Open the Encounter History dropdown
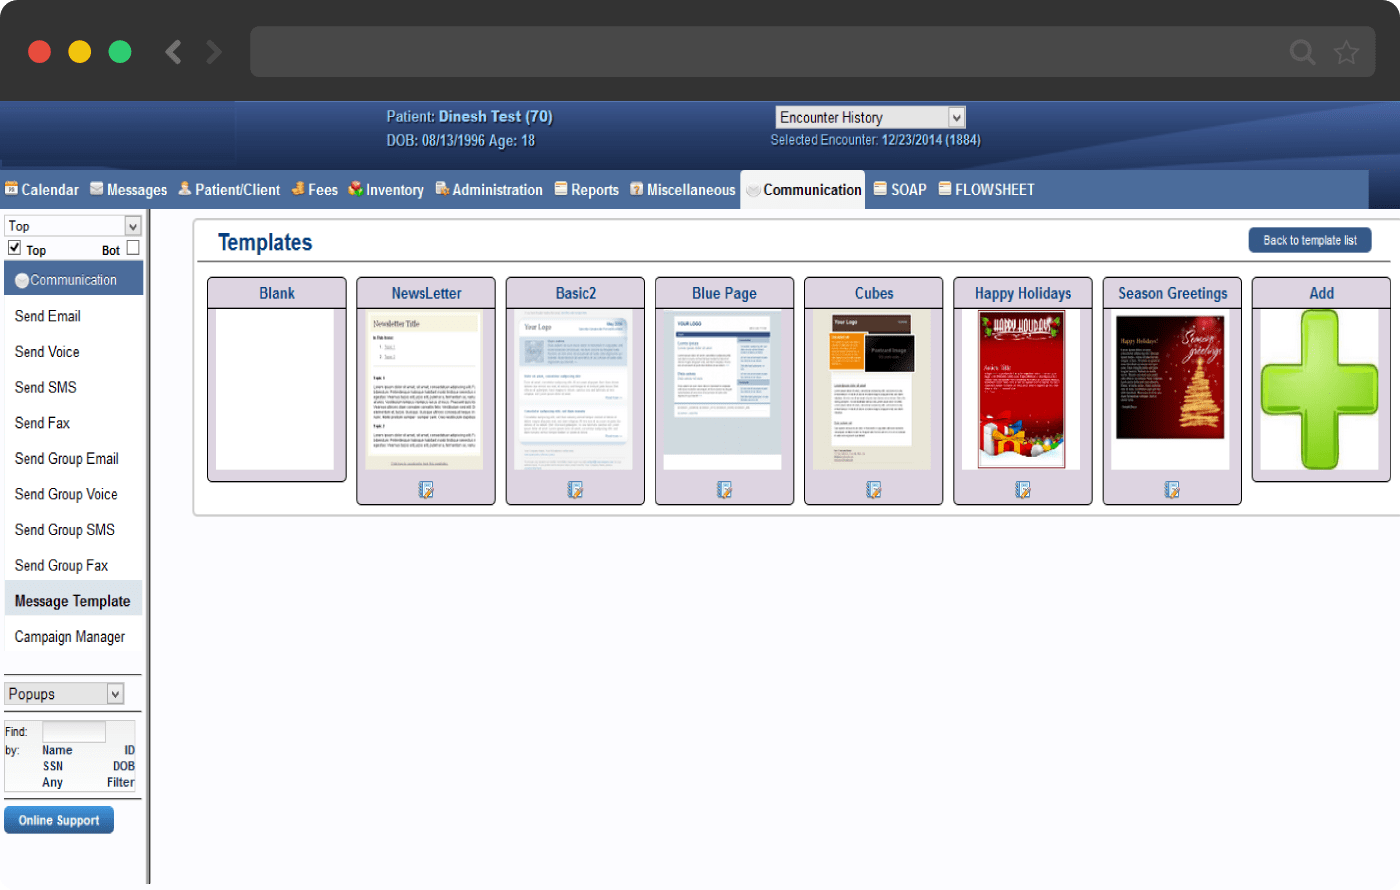The image size is (1400, 890). pos(870,117)
